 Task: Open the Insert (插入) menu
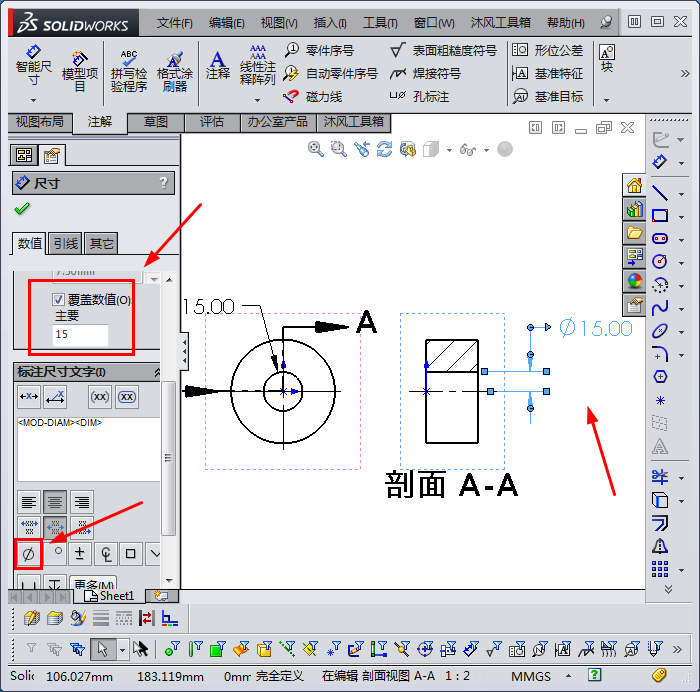coord(330,22)
